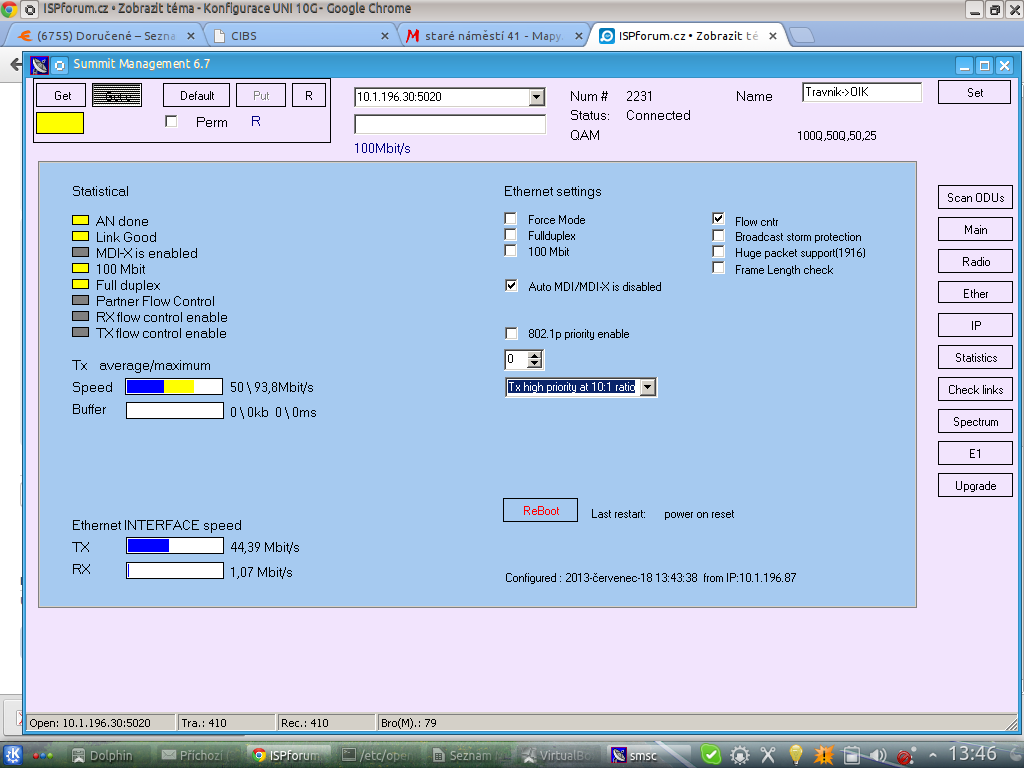Click the Chrome back arrow
1024x768 pixels.
coord(16,64)
